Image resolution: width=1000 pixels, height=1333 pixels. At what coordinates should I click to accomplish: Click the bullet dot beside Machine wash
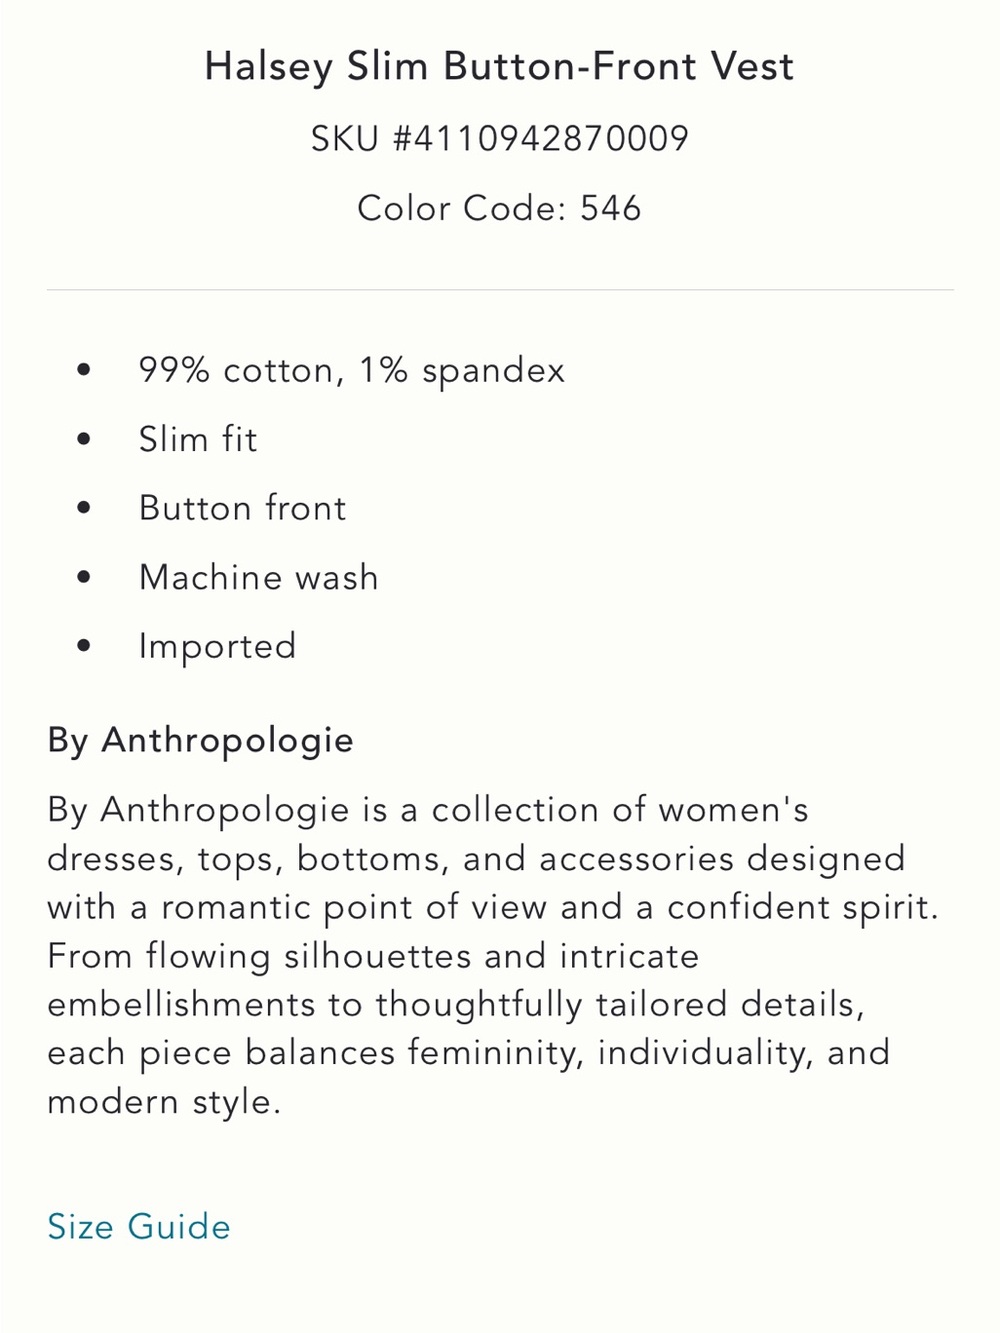point(83,577)
